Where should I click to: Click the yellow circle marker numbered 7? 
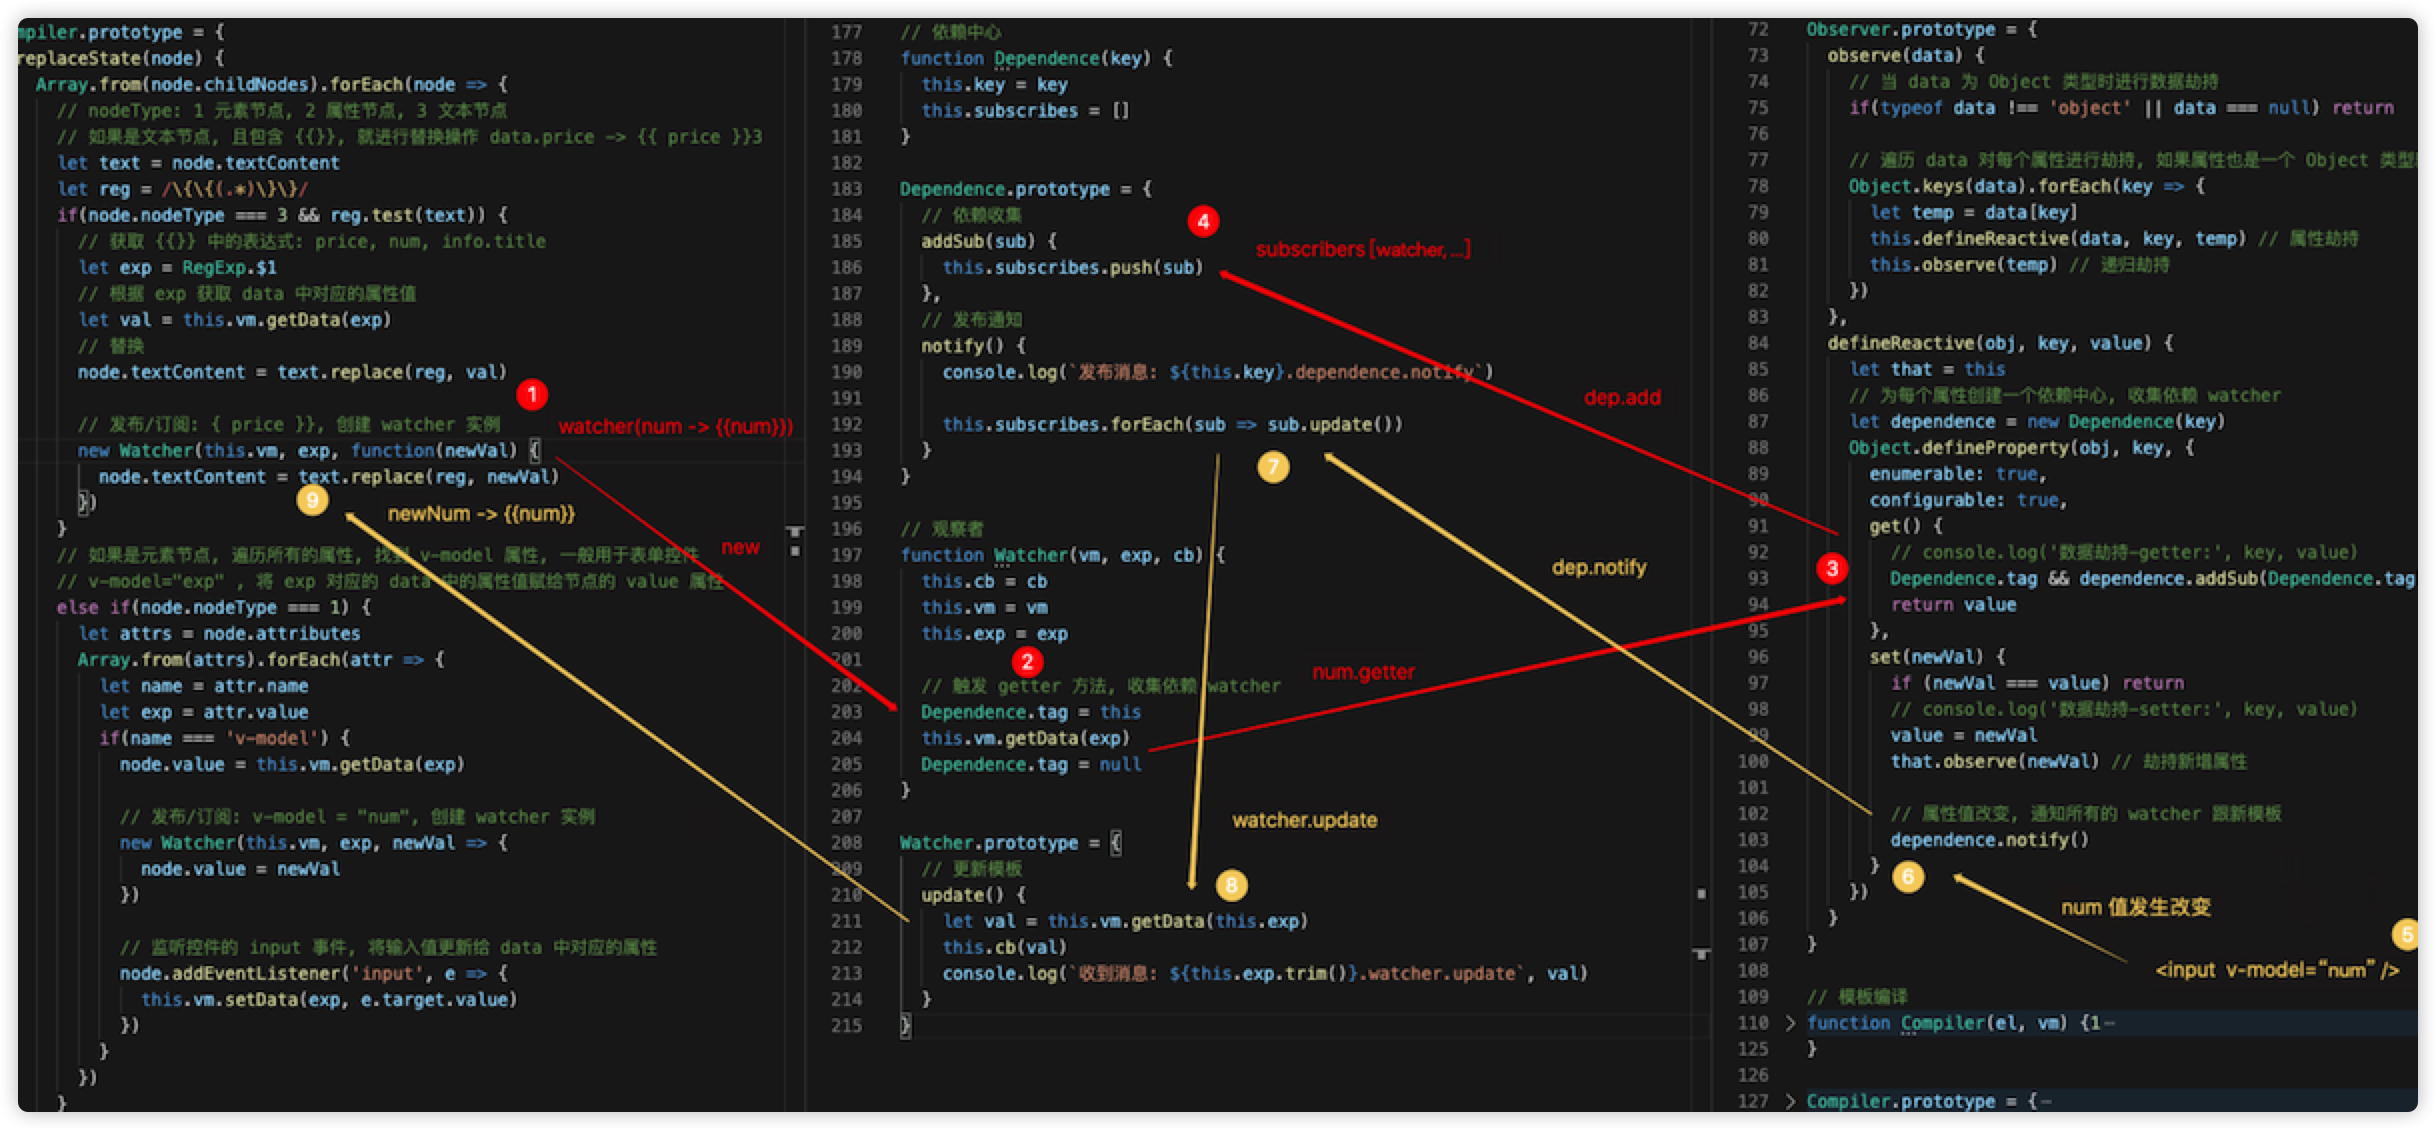1272,467
